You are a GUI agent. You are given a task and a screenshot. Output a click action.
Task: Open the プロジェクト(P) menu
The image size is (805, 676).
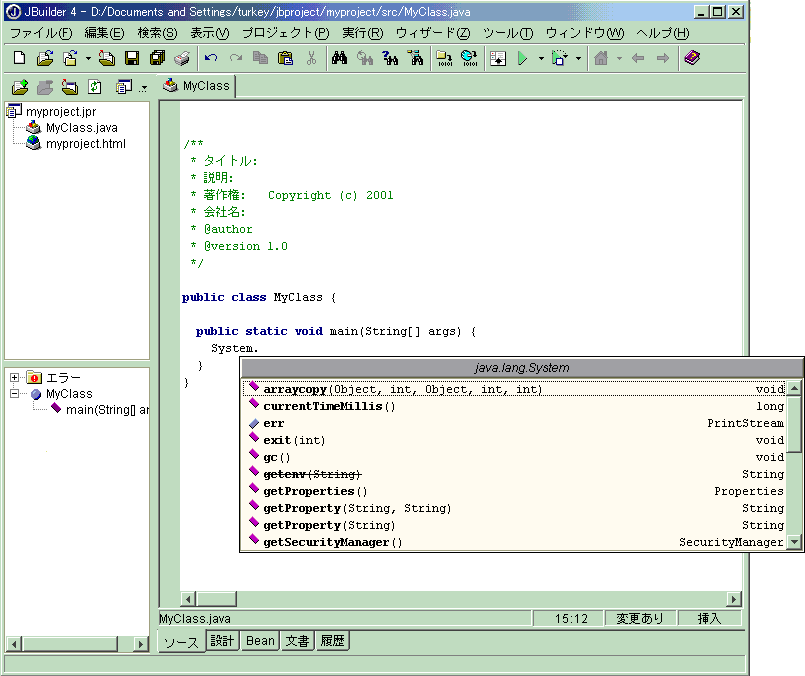[x=285, y=33]
